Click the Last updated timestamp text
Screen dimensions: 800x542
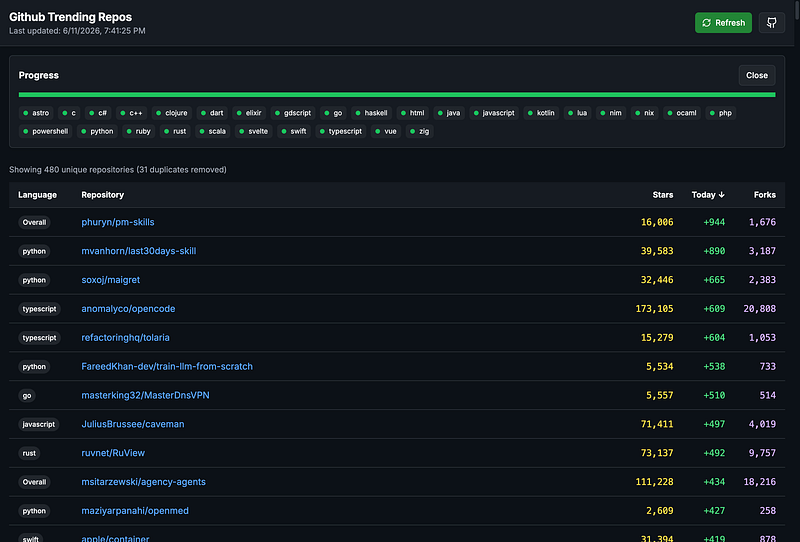[77, 31]
